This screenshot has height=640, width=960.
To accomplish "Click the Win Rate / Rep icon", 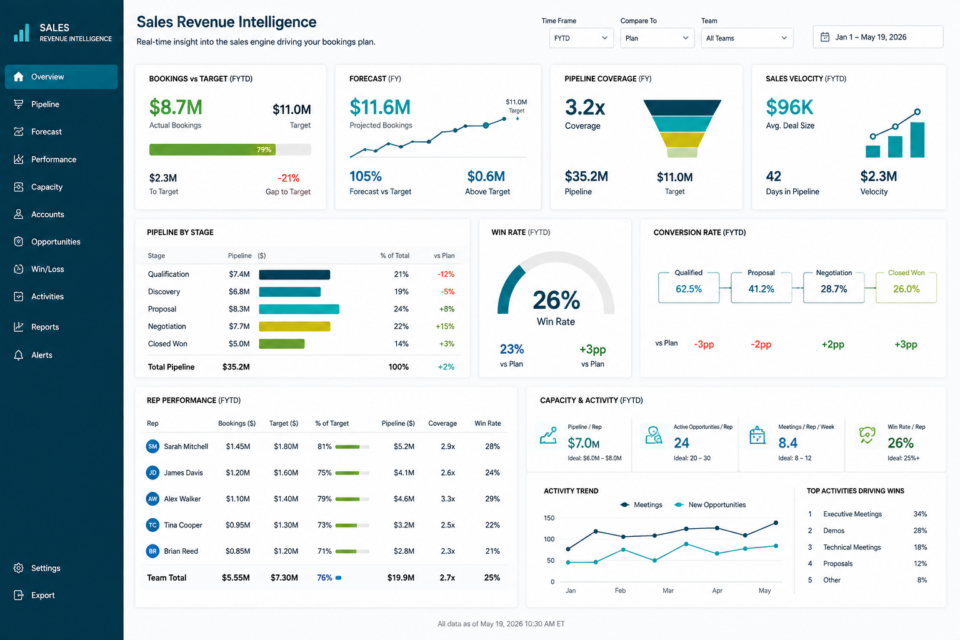I will [866, 435].
